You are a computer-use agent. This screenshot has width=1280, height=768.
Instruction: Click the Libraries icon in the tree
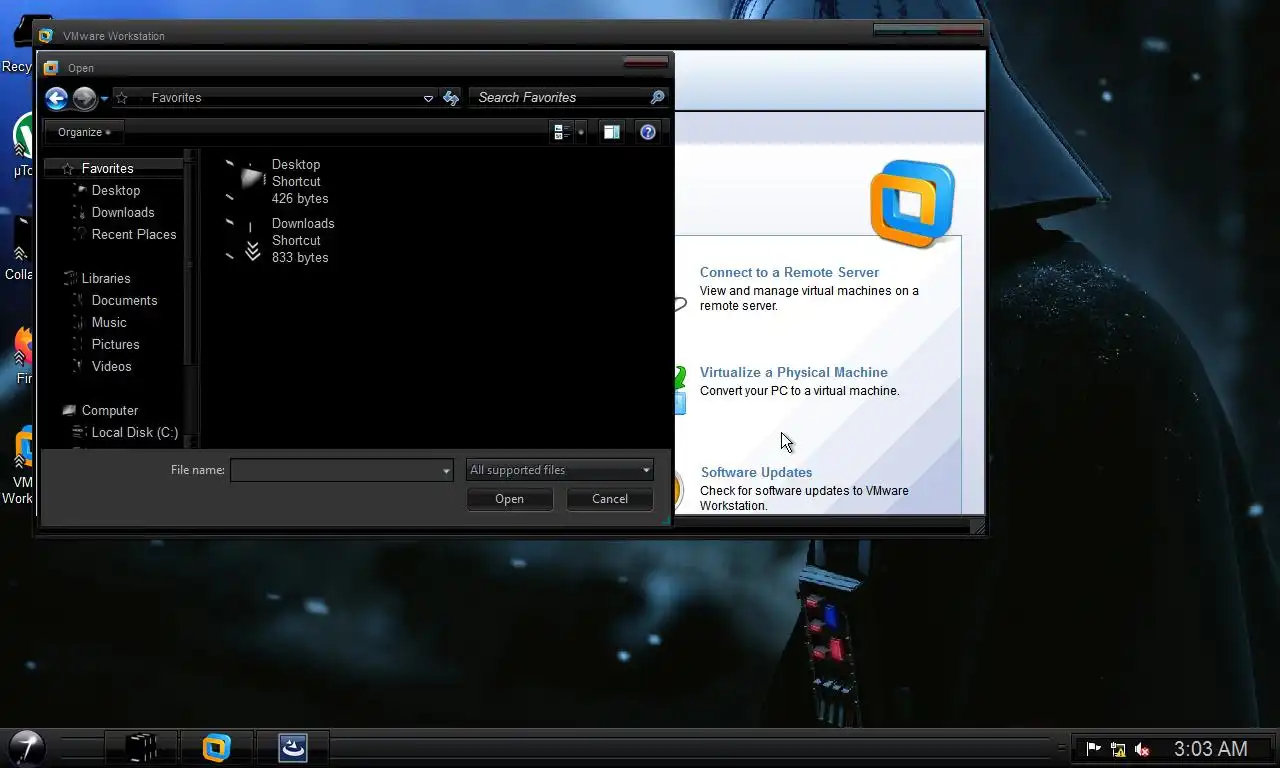69,278
